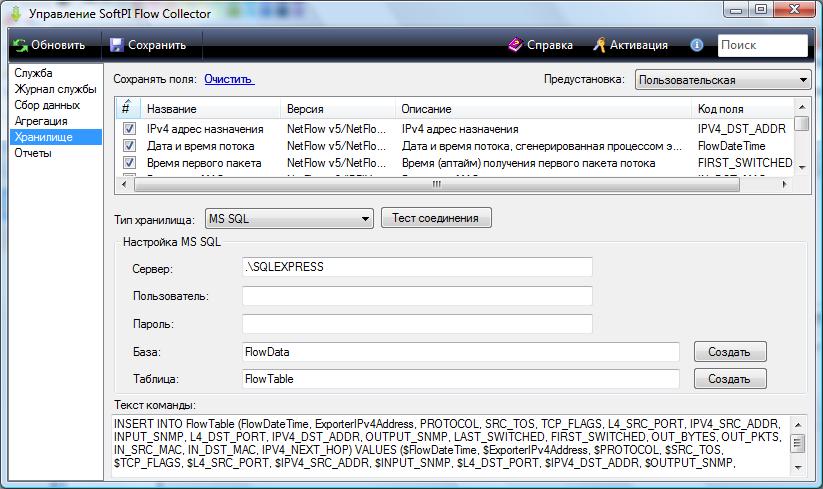The height and width of the screenshot is (489, 823).
Task: Maximize the Flow Collector window
Action: click(x=761, y=10)
